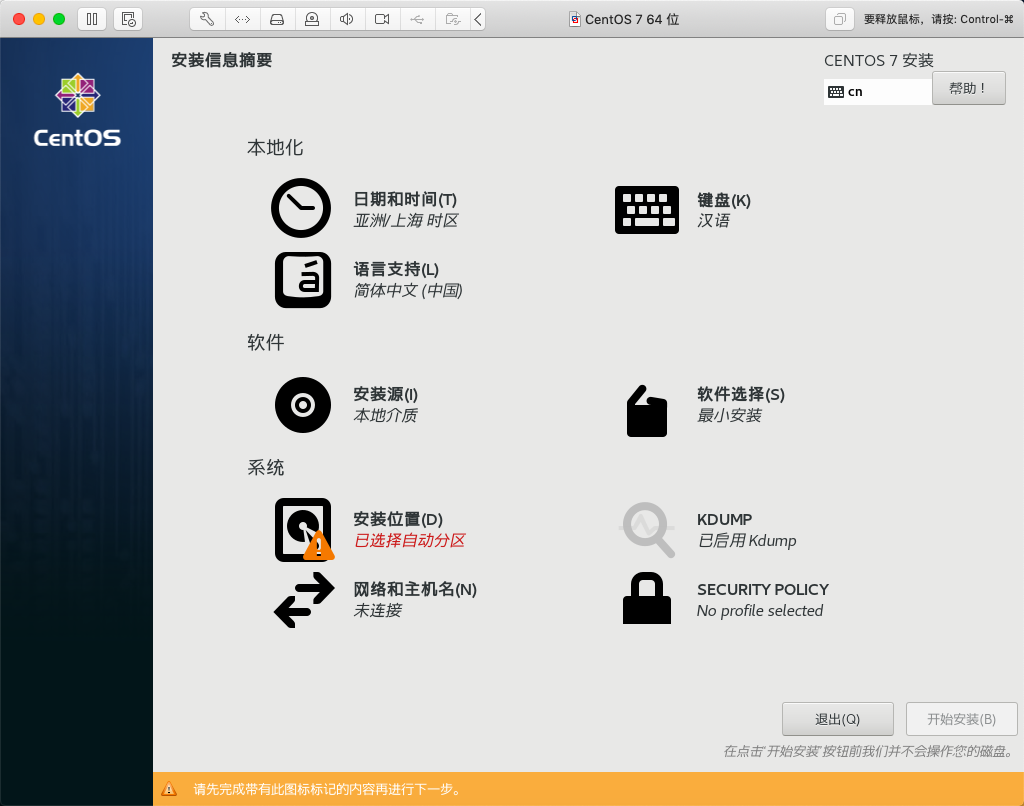Click the 开始安装(B) begin installation button
Image resolution: width=1024 pixels, height=806 pixels.
pos(961,719)
